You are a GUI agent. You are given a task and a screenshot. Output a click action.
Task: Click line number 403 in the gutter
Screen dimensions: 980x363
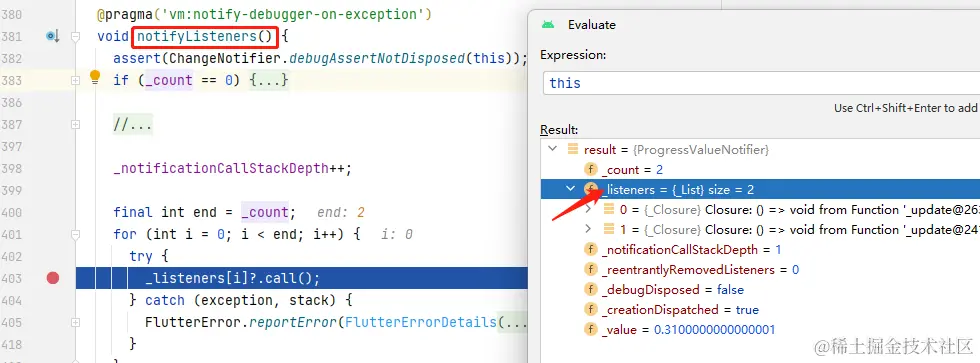click(11, 278)
